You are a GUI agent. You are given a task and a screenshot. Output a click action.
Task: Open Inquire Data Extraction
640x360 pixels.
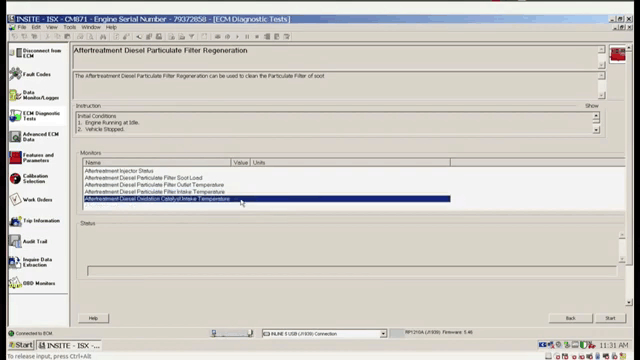tap(31, 262)
